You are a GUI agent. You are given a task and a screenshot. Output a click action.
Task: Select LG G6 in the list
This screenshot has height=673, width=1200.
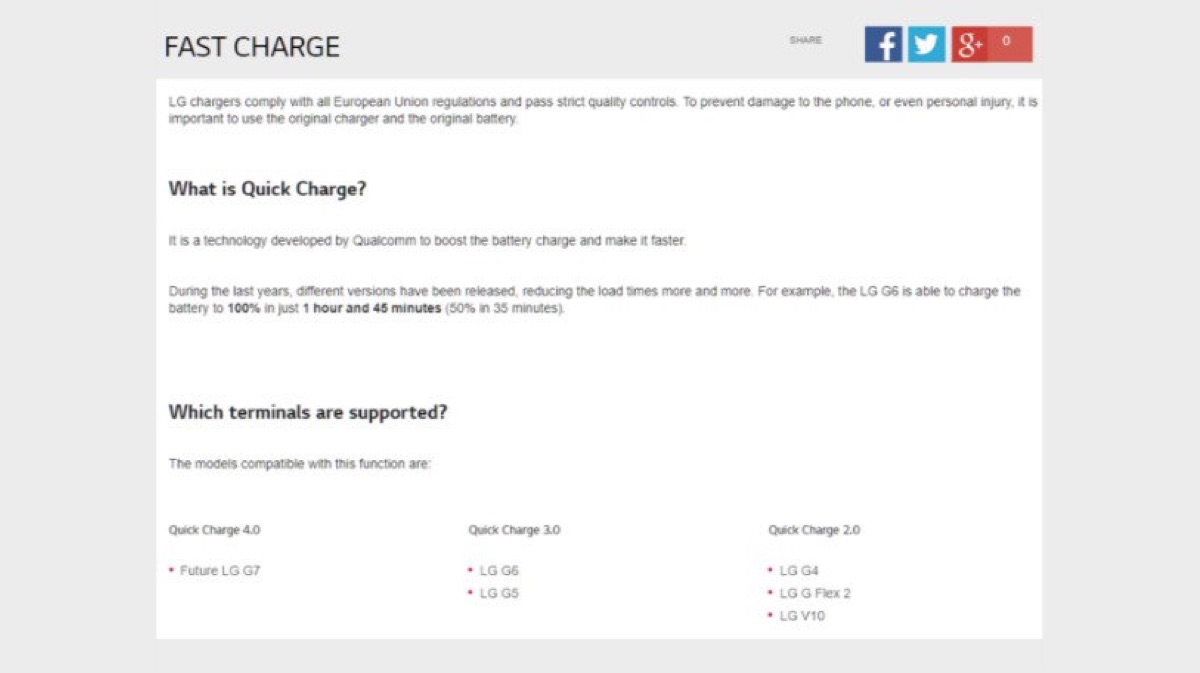point(499,571)
